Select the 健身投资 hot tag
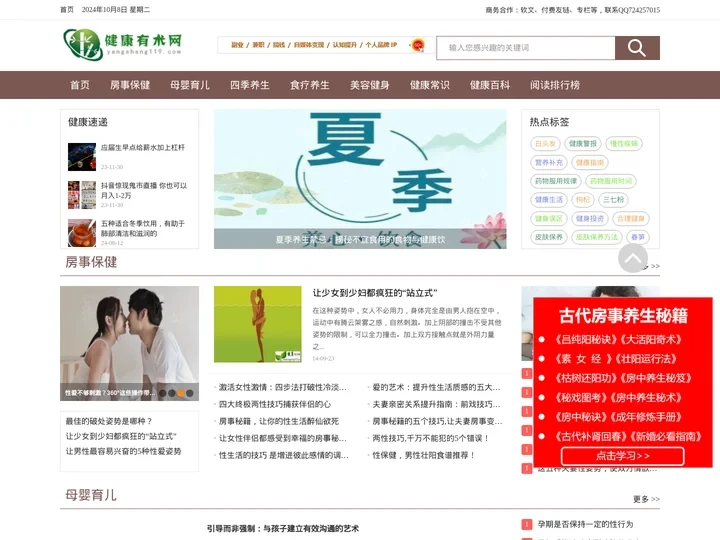 (590, 219)
